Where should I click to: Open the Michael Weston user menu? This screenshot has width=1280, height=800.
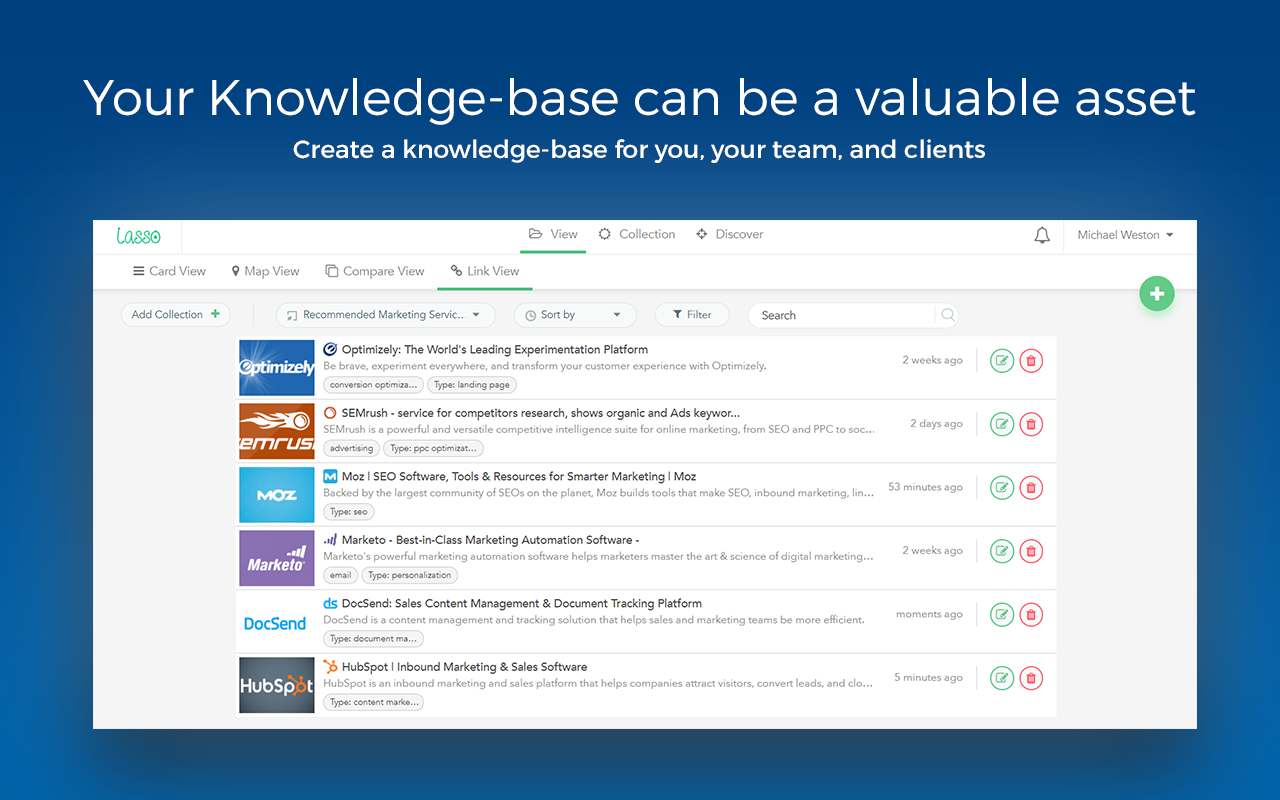tap(1125, 235)
